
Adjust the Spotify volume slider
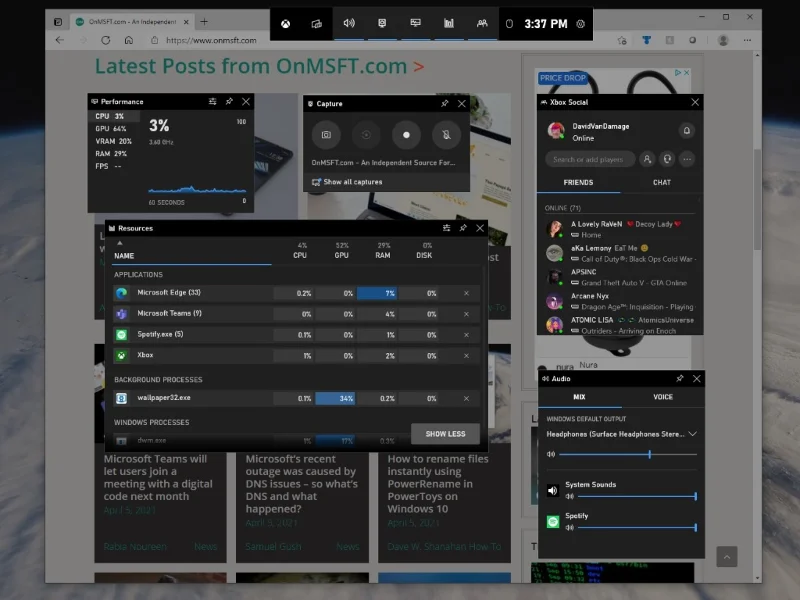pos(630,527)
